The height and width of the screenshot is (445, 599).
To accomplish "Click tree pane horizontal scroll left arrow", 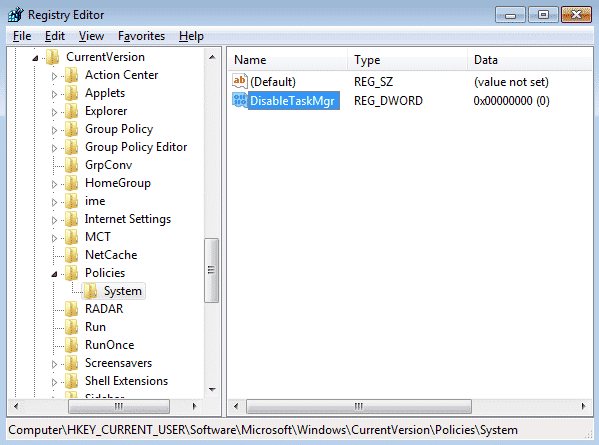I will point(16,406).
